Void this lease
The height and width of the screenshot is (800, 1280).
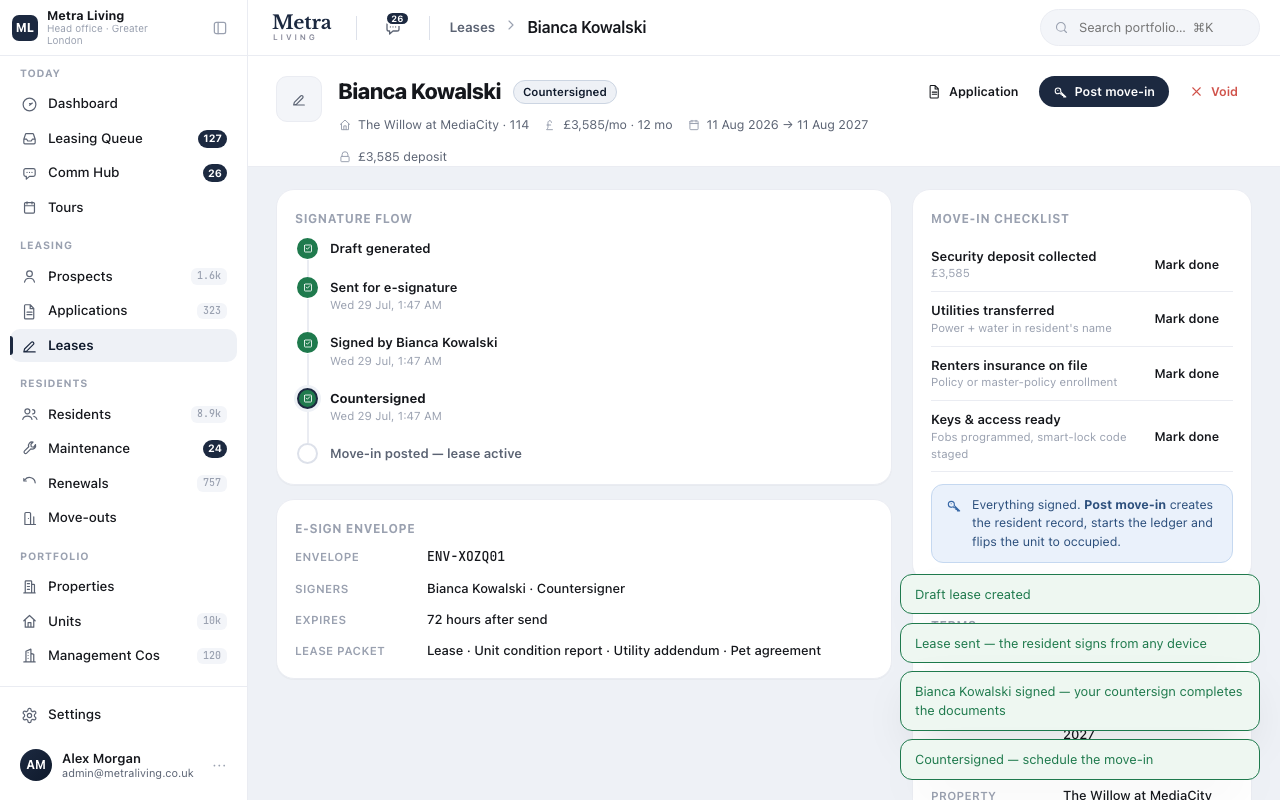(x=1214, y=92)
